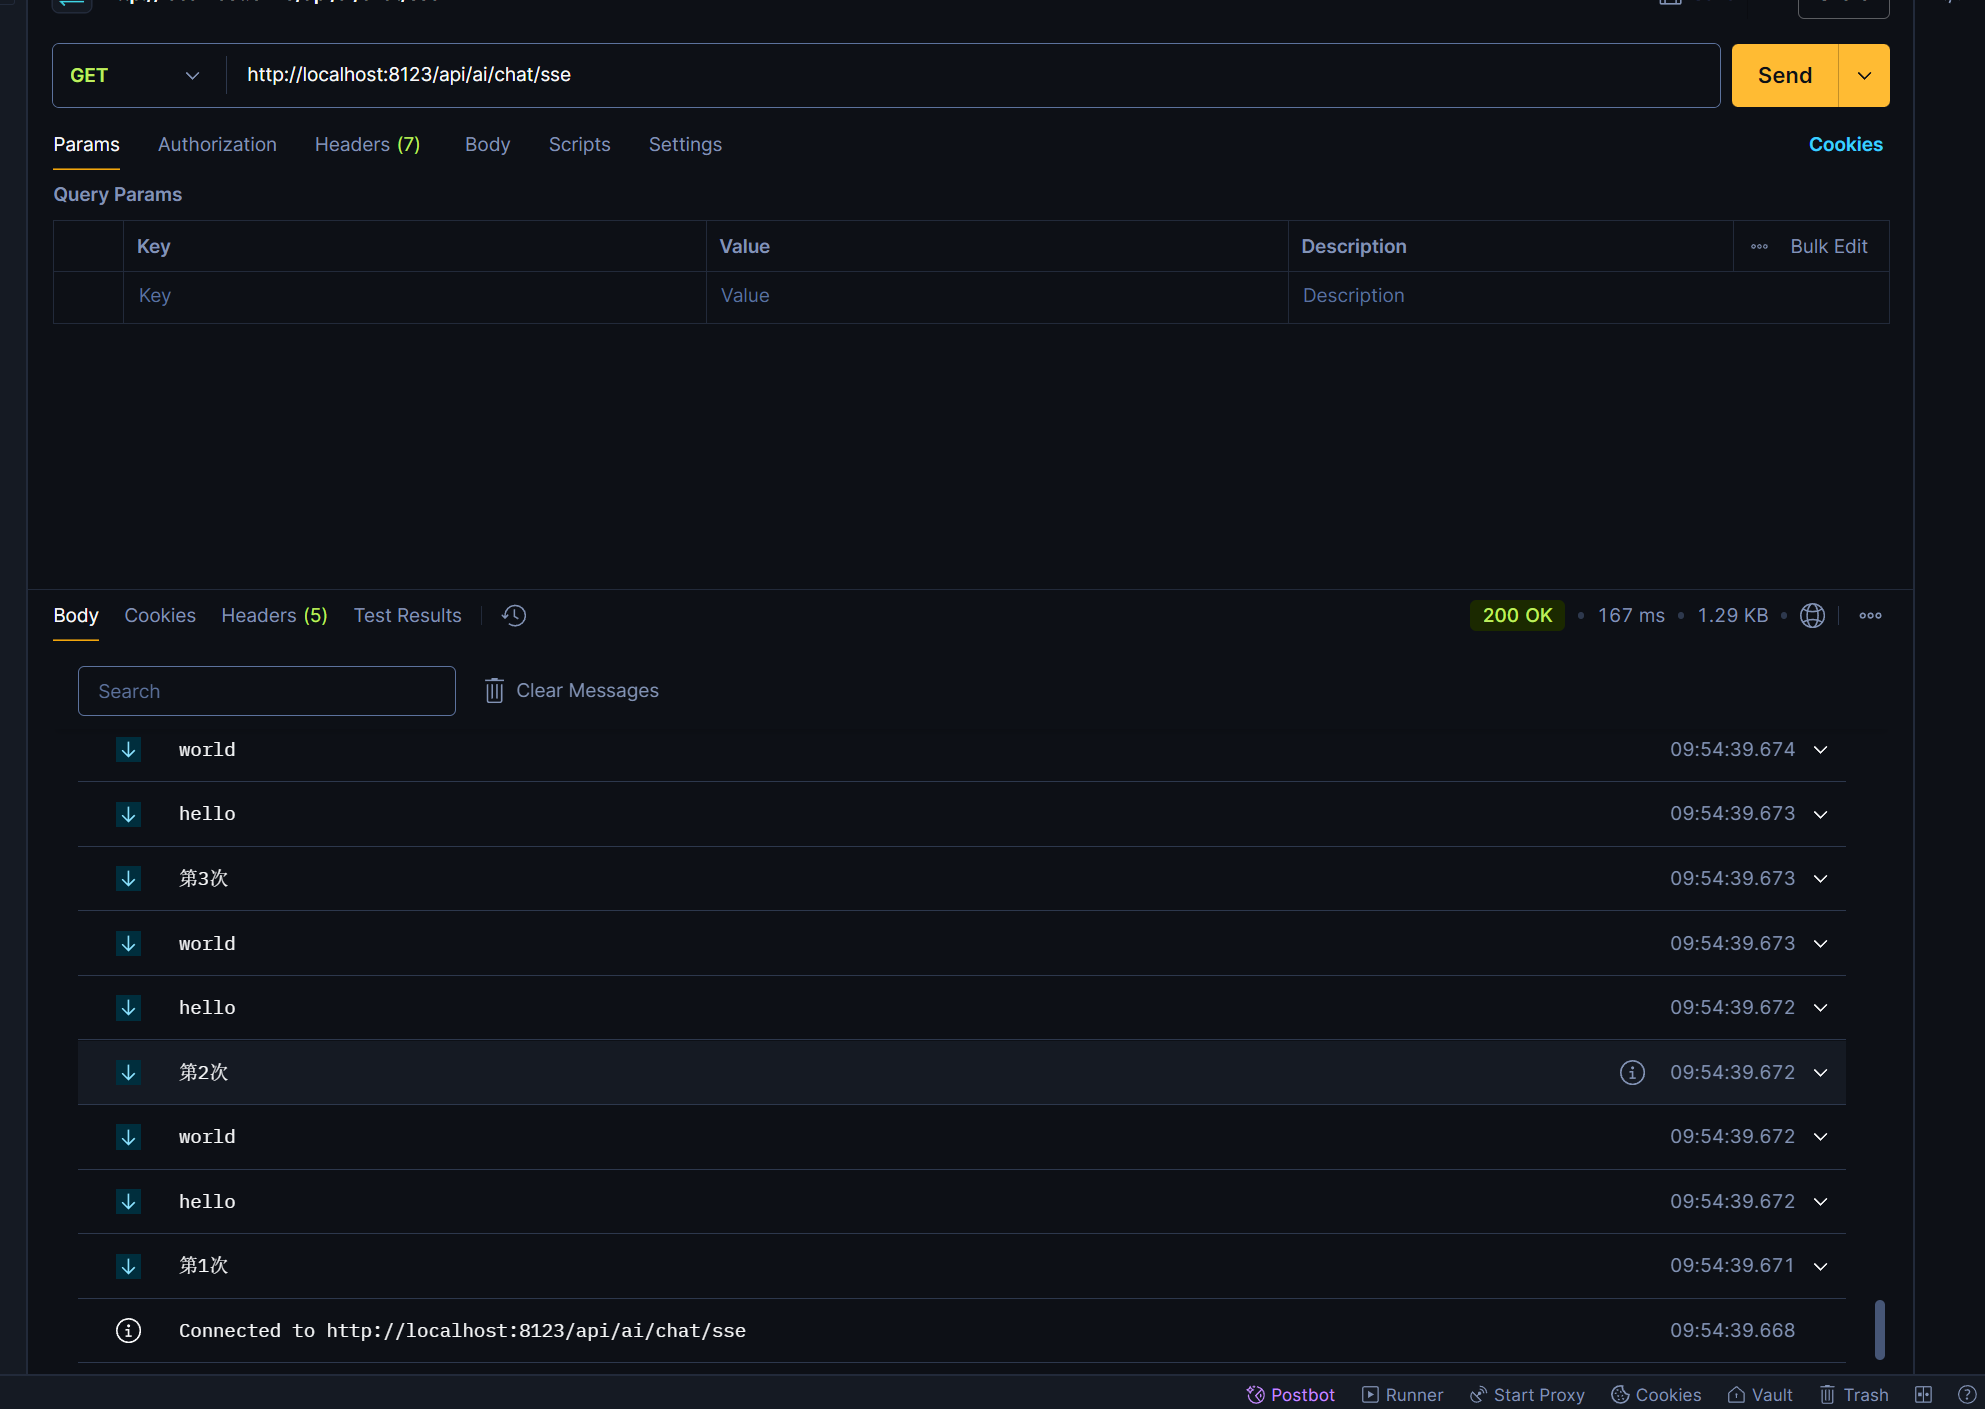The image size is (1985, 1409).
Task: Click trash icon of Clear Messages
Action: click(x=494, y=690)
